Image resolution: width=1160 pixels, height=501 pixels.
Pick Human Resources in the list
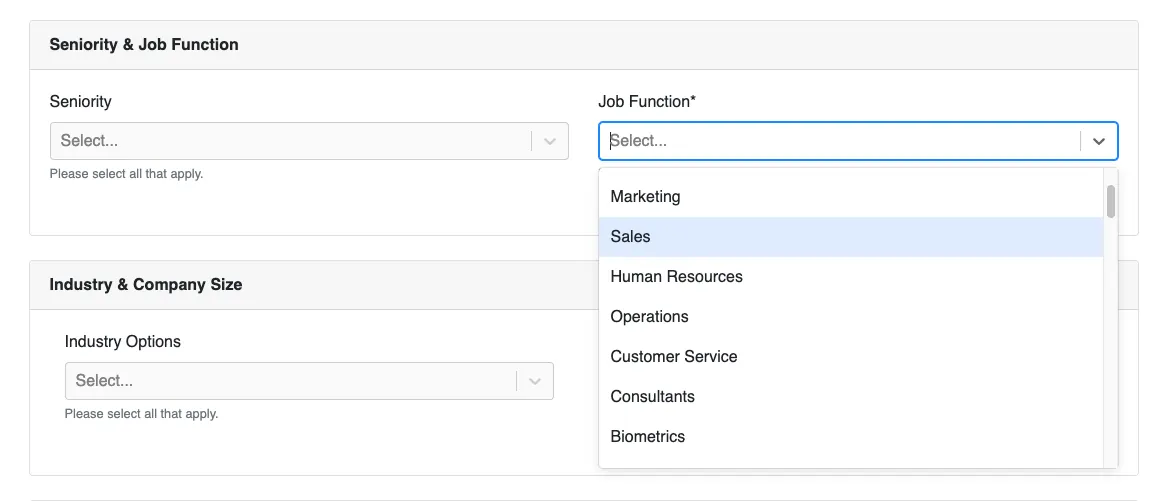pos(851,277)
